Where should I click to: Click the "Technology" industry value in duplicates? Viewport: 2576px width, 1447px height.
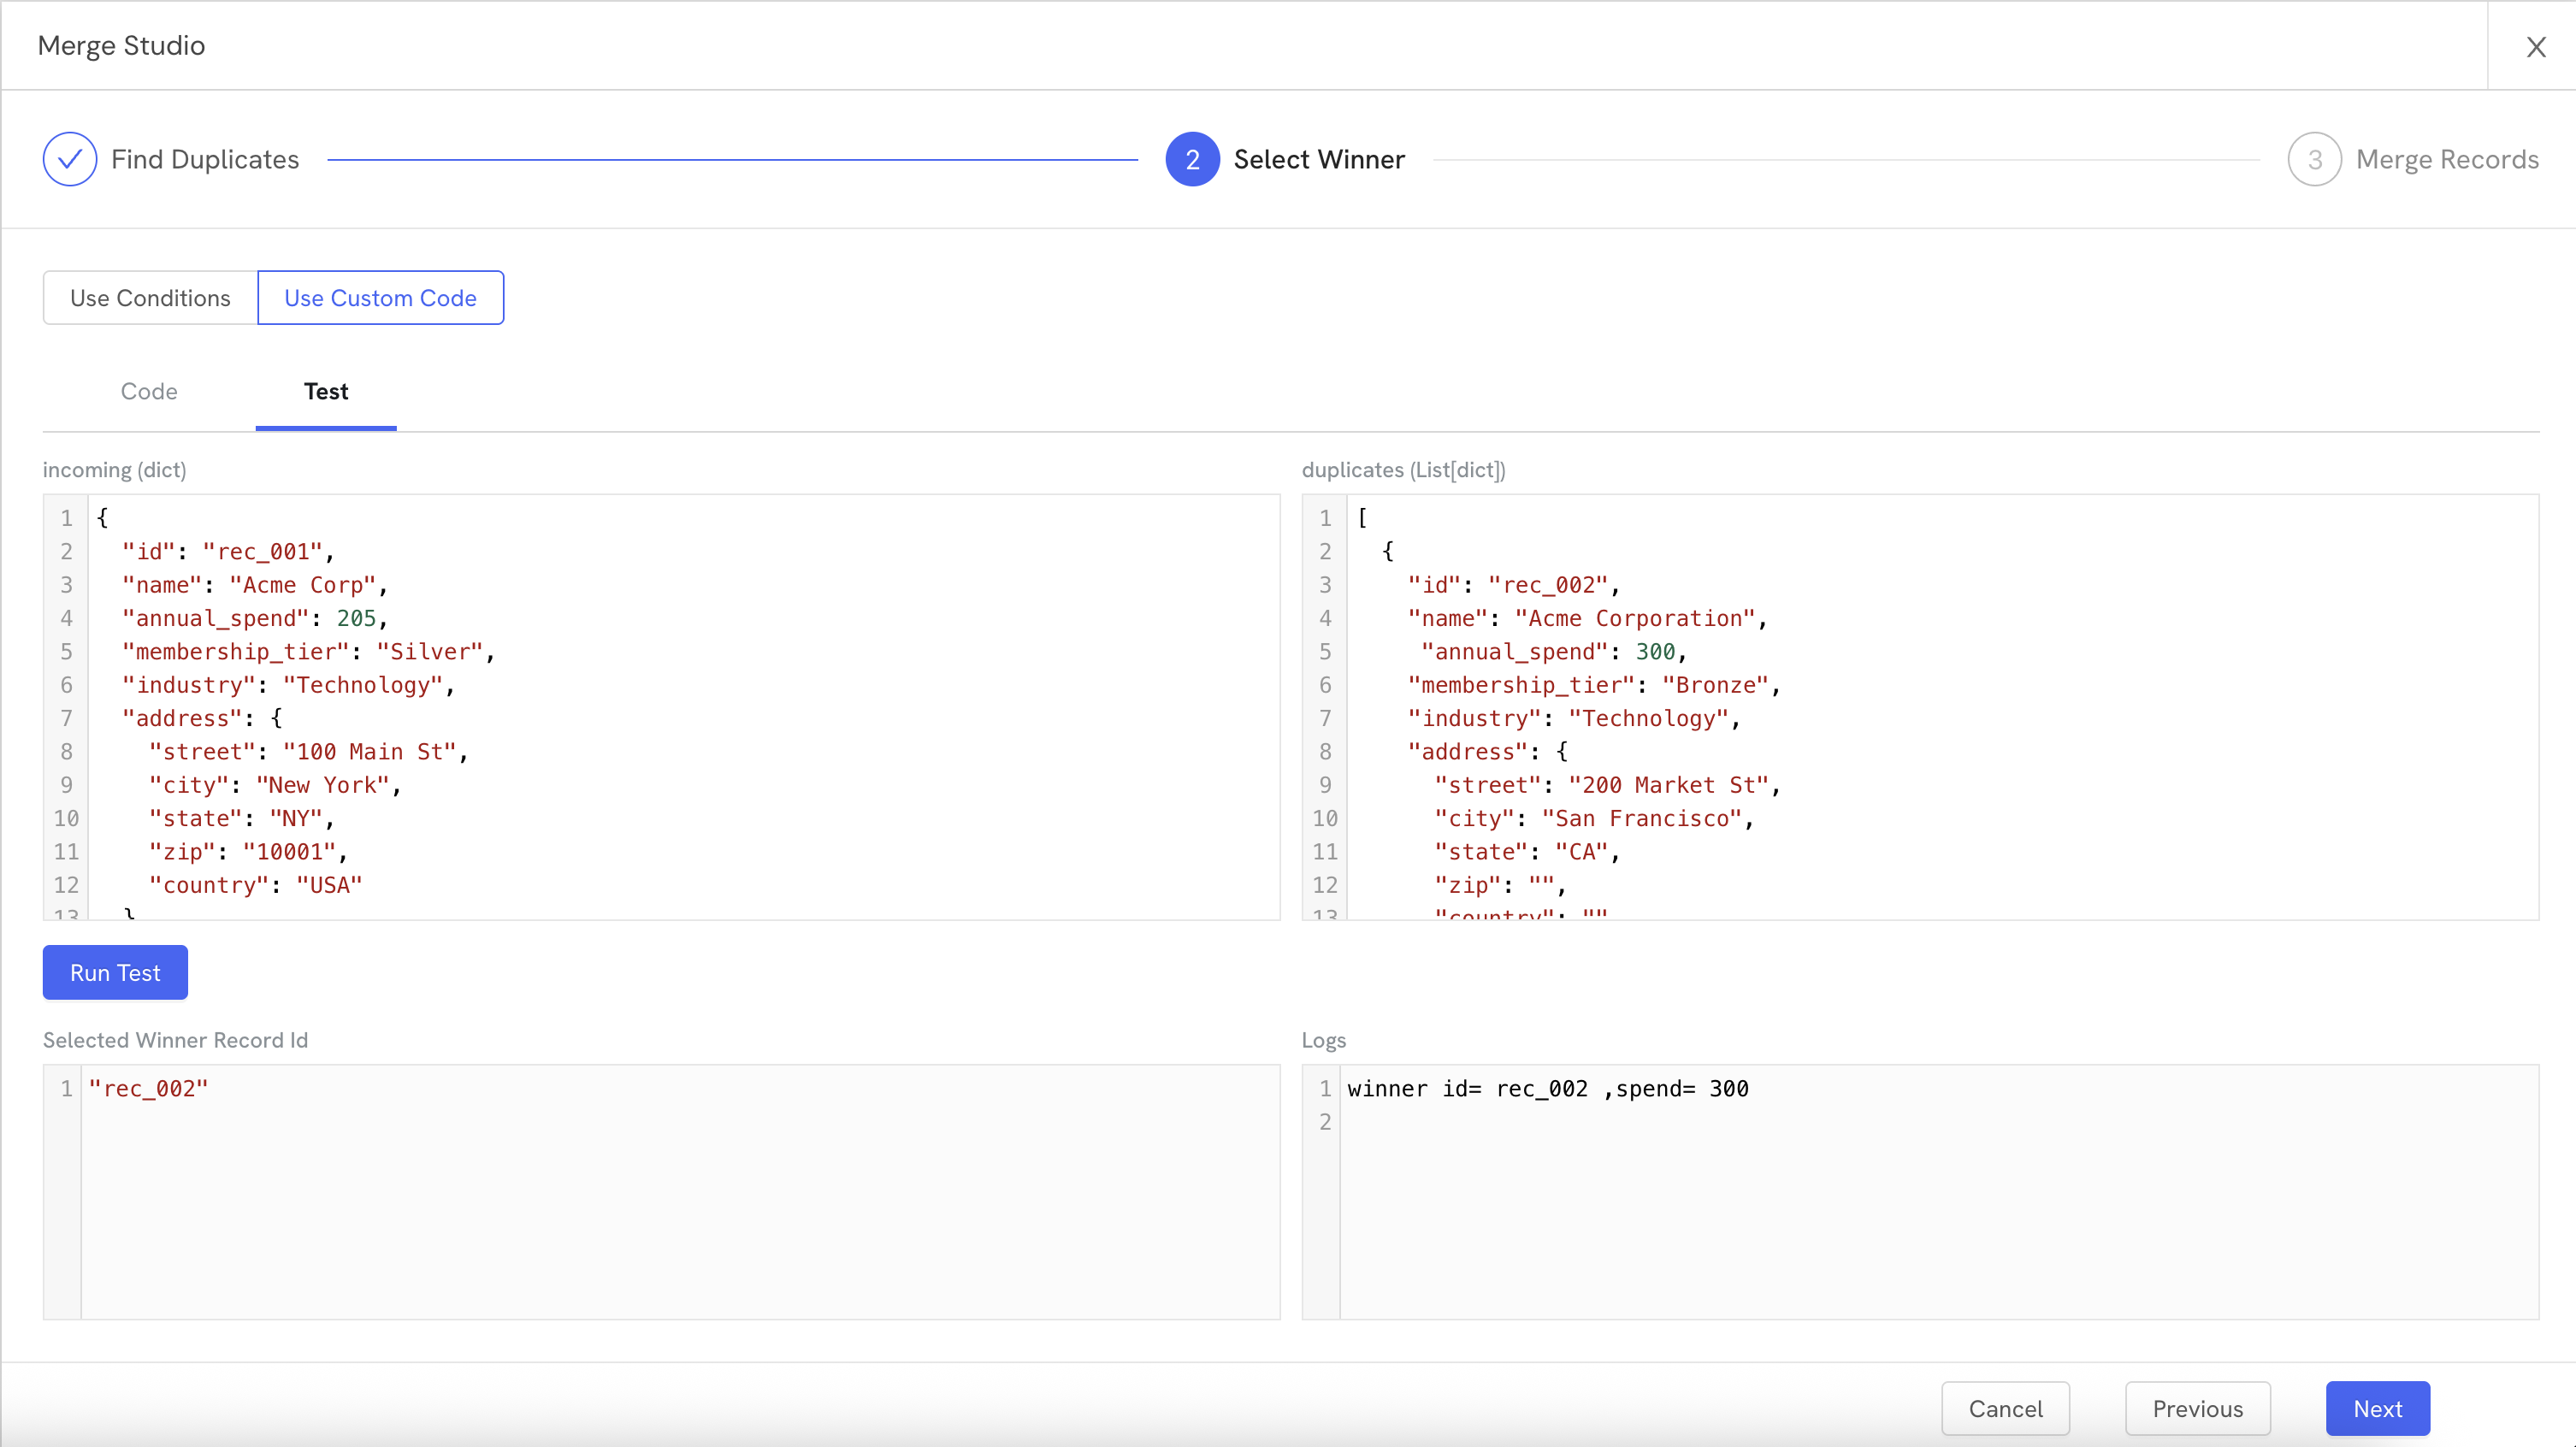[x=1649, y=718]
